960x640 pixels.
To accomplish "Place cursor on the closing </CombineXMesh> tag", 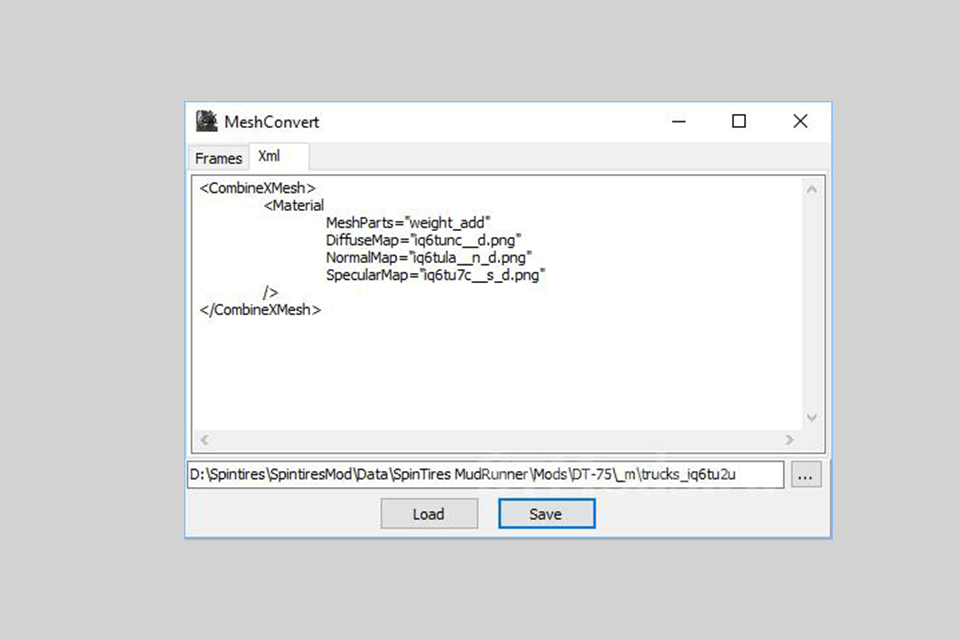I will coord(260,310).
